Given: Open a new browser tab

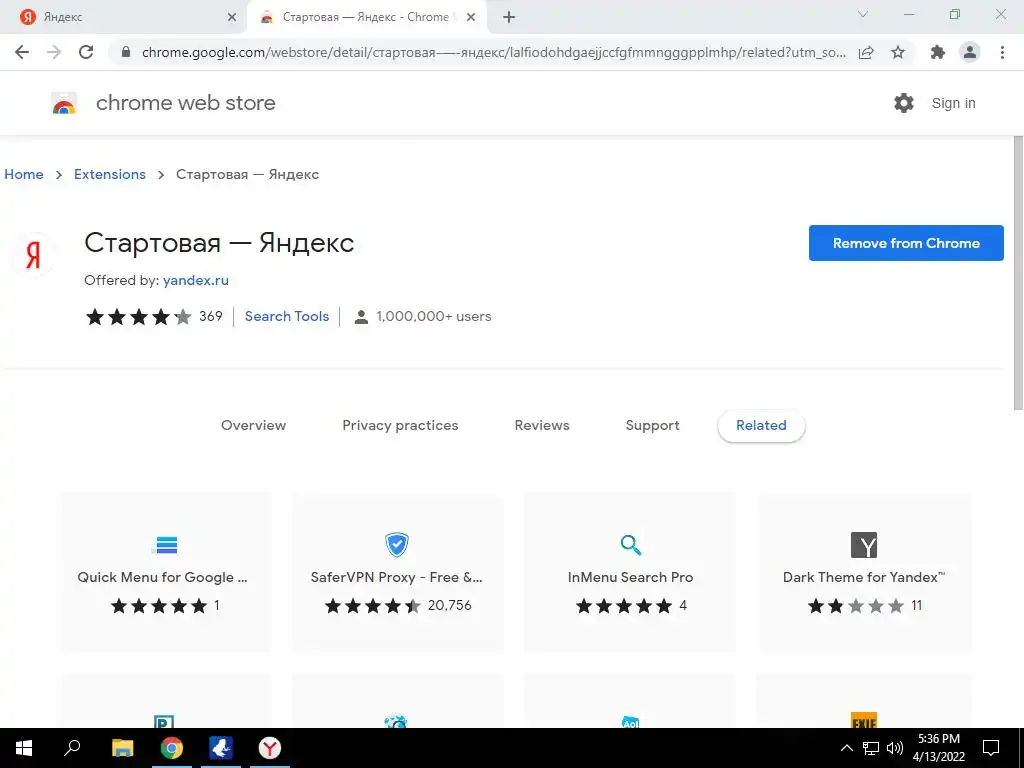Looking at the screenshot, I should pyautogui.click(x=509, y=17).
